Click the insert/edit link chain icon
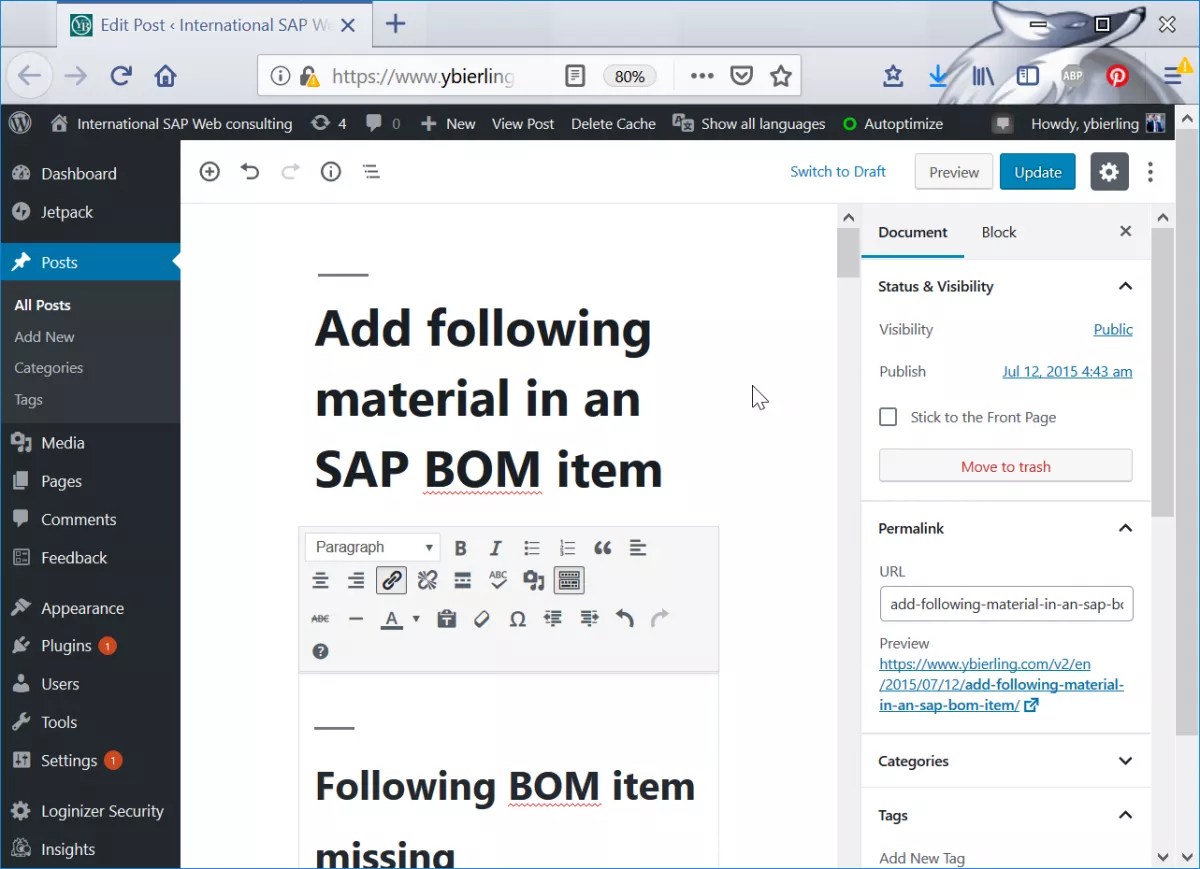This screenshot has width=1200, height=869. point(391,580)
